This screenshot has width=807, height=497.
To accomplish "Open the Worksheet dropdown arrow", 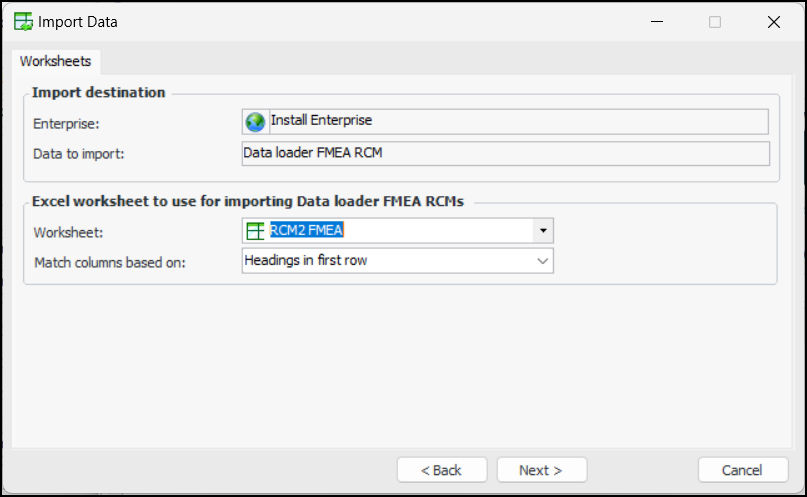I will tap(542, 231).
